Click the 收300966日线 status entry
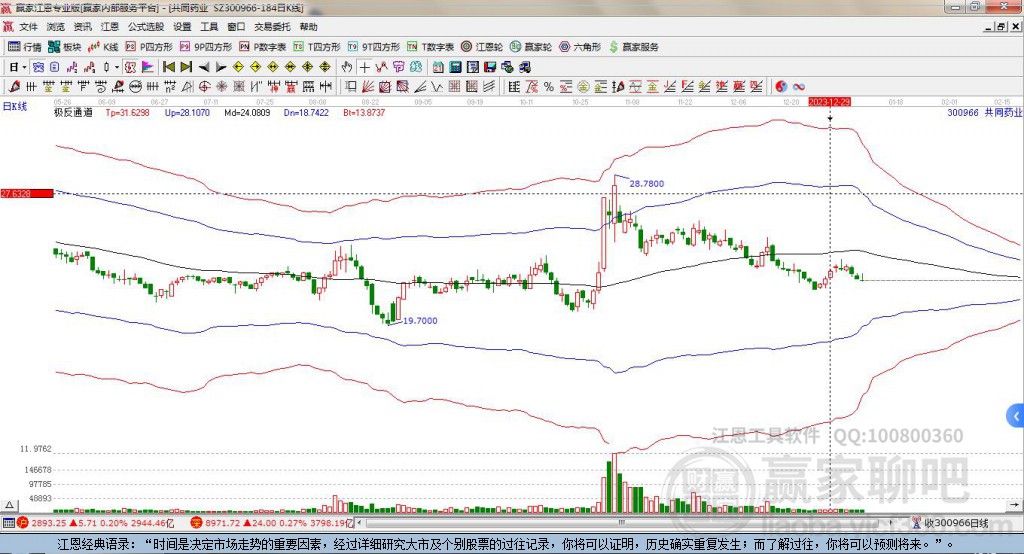 [950, 523]
